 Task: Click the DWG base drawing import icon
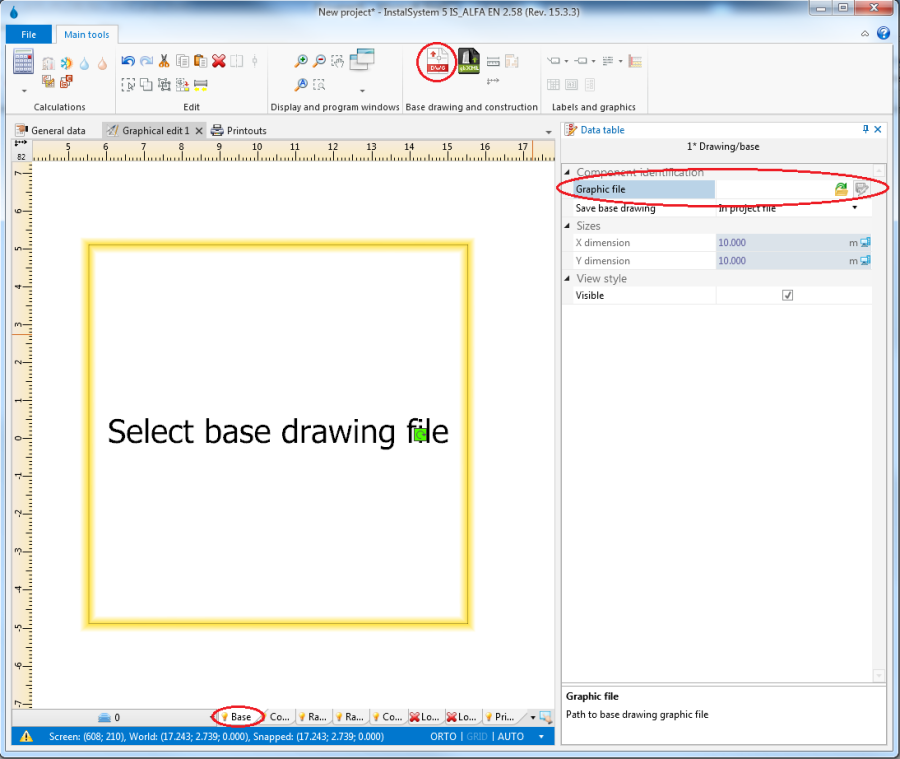click(x=437, y=63)
